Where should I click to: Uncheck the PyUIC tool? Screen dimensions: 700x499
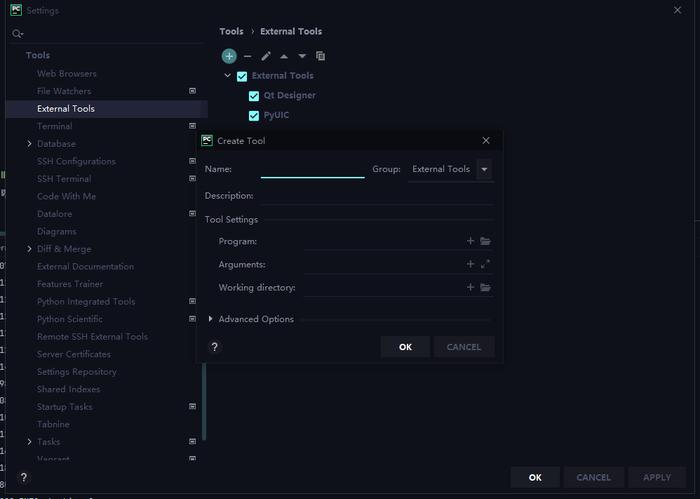pyautogui.click(x=254, y=116)
